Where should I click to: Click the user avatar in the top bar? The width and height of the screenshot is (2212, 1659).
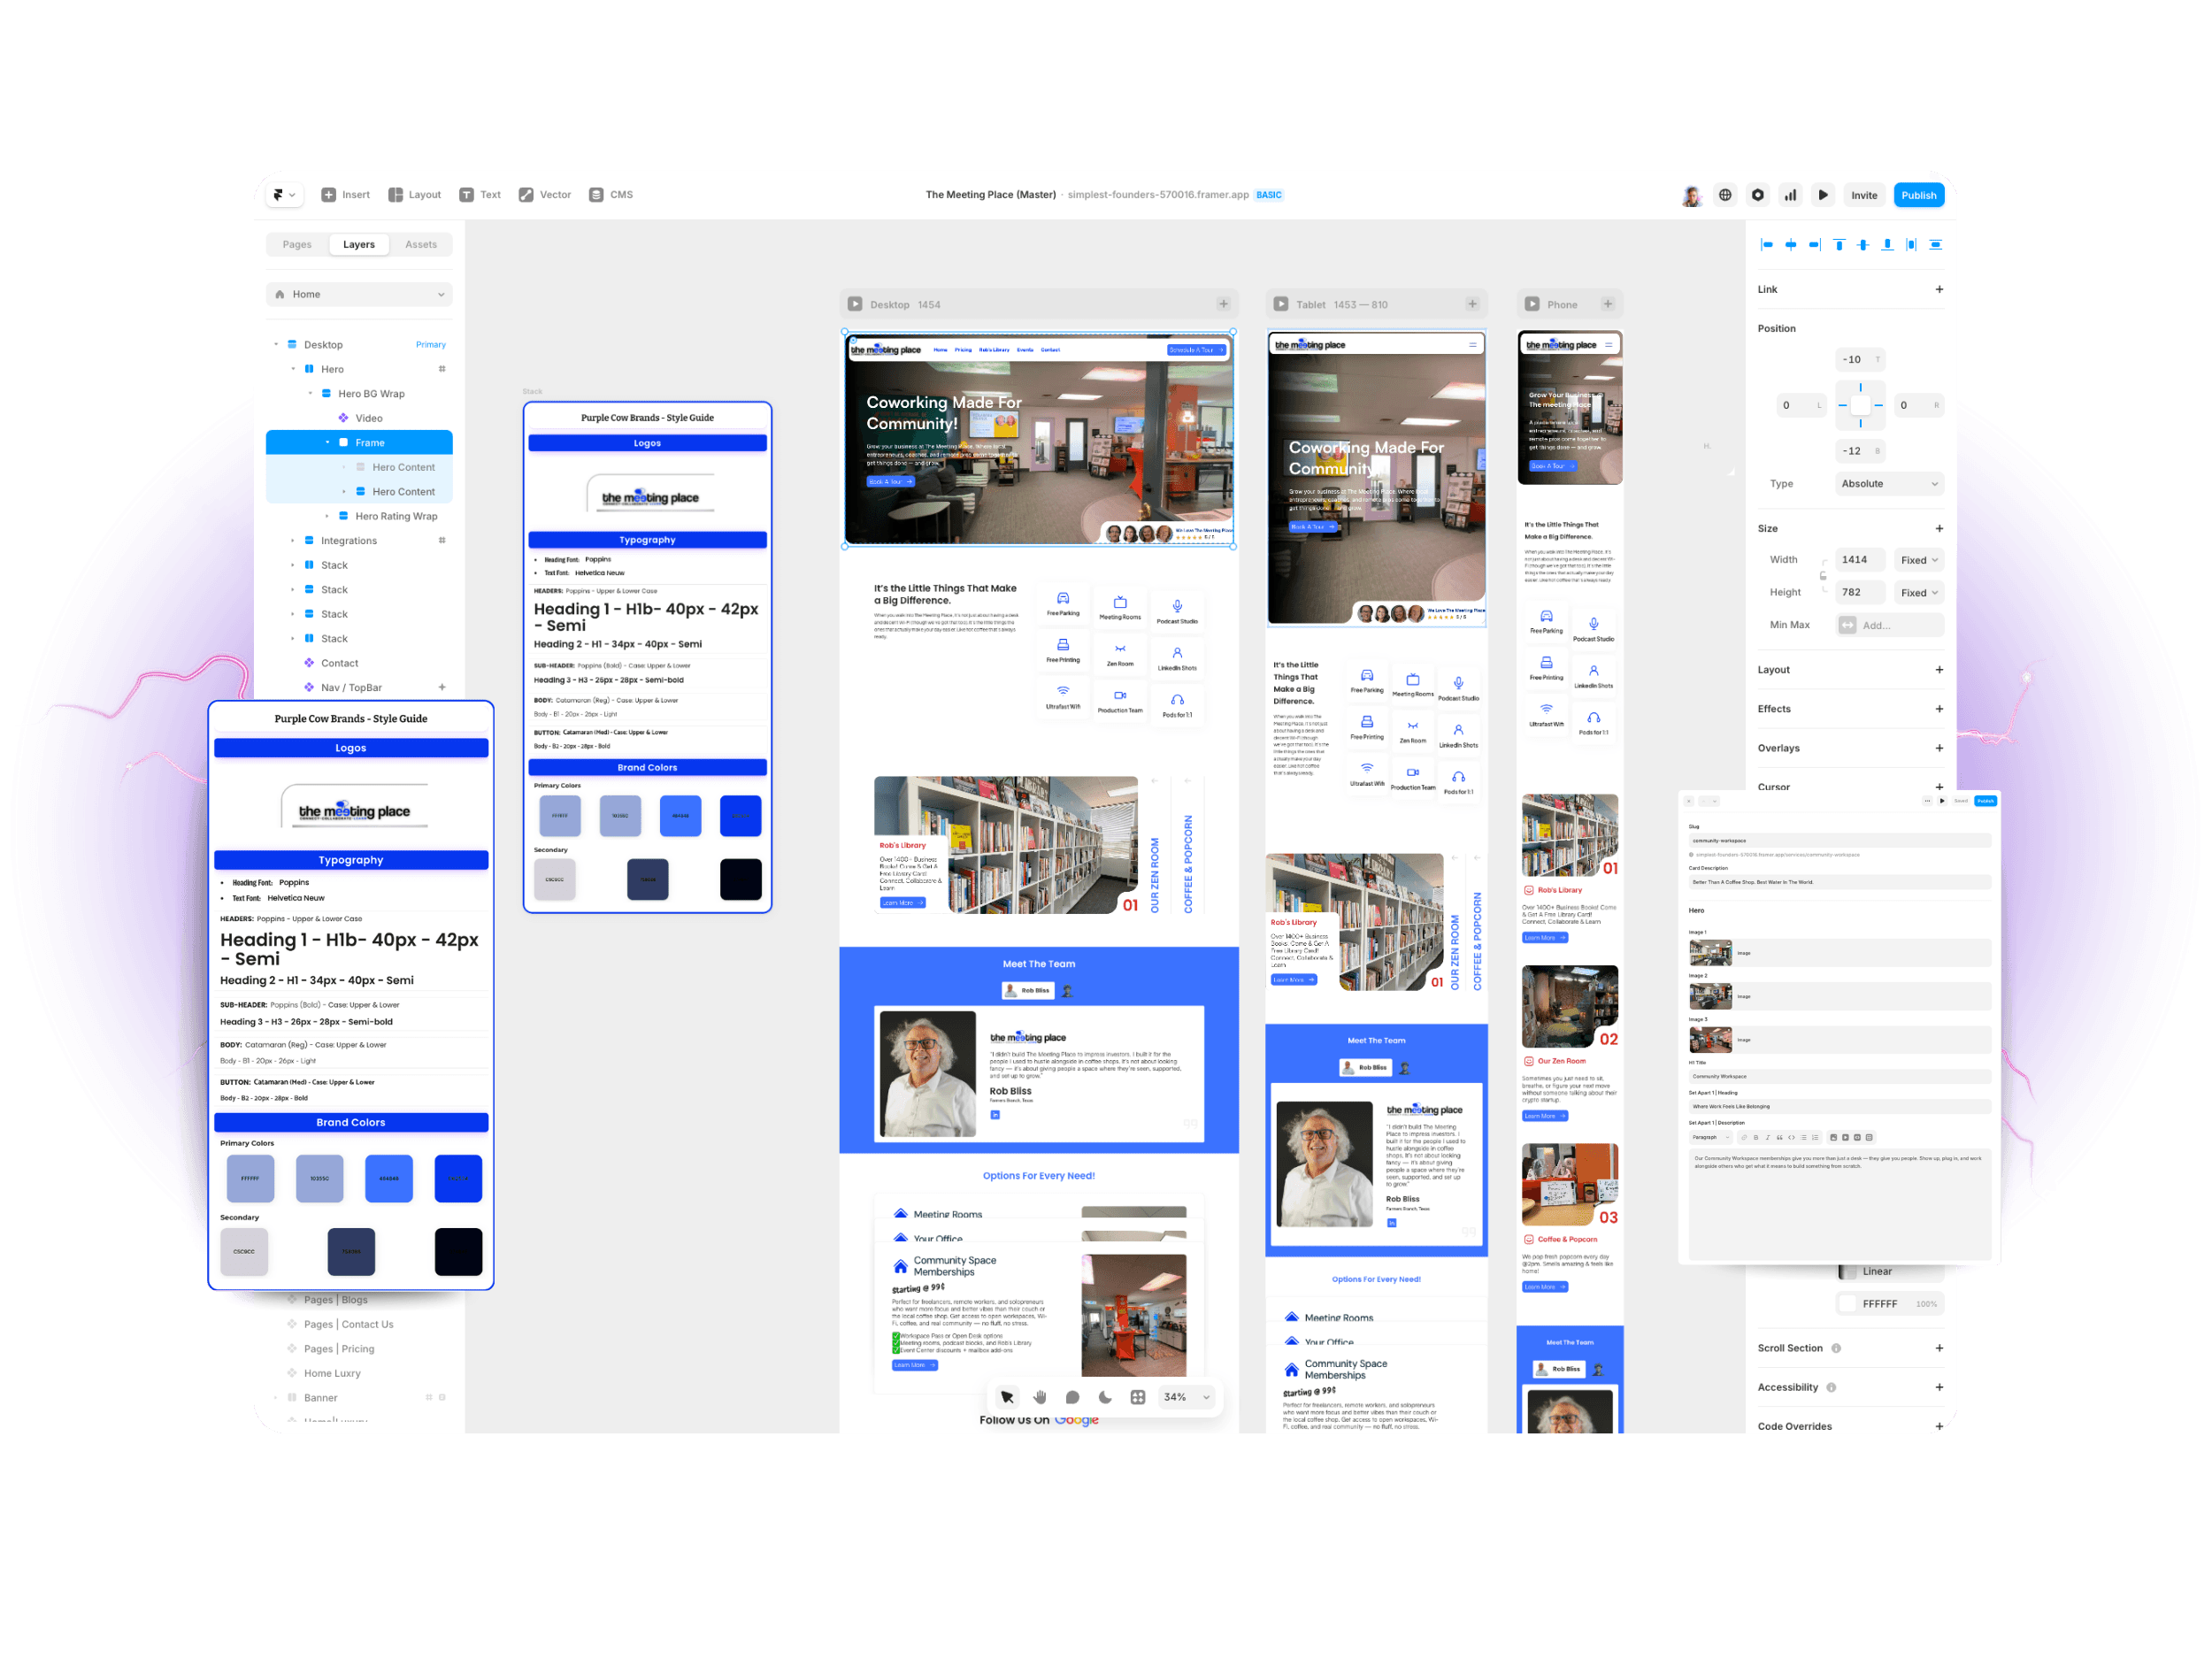pos(1691,195)
